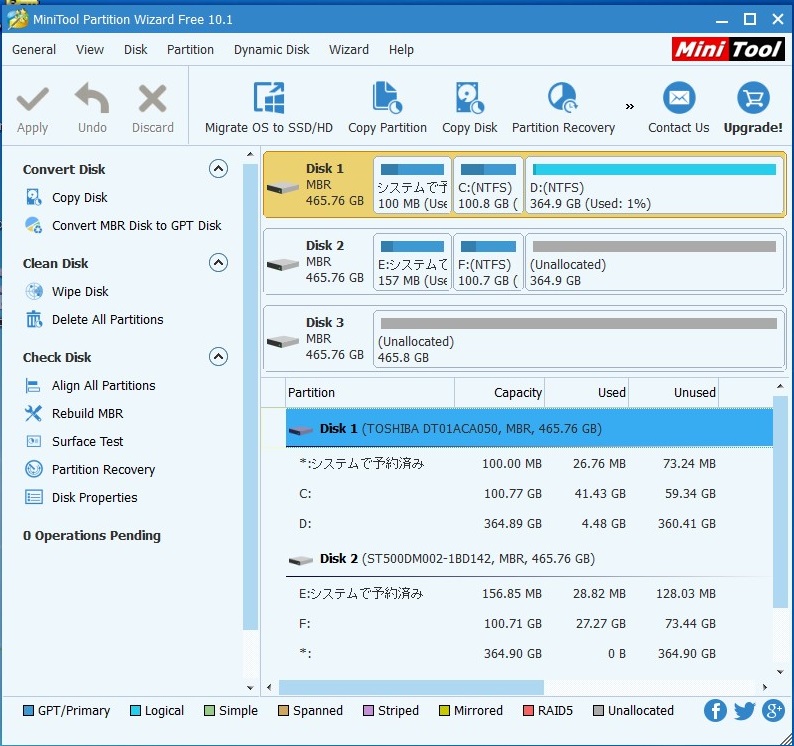Select Disk 3 unallocated 465.8 GB block
794x746 pixels.
[x=578, y=339]
